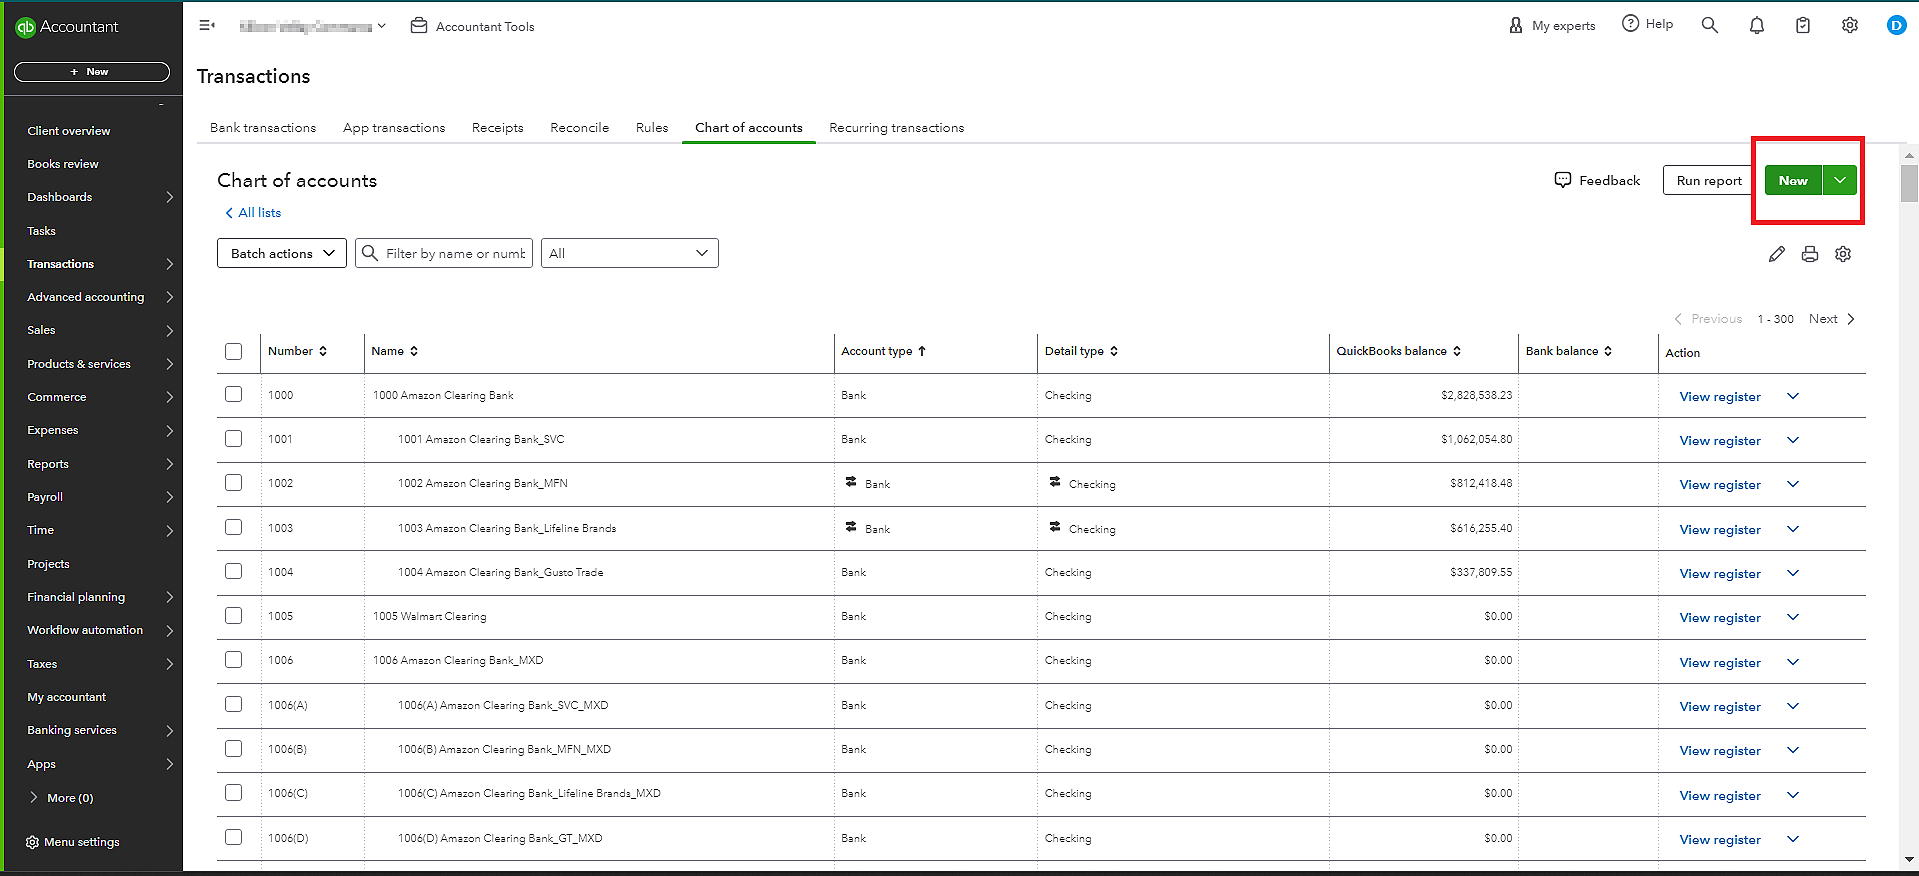Image resolution: width=1919 pixels, height=876 pixels.
Task: Open the clipboard tasks icon
Action: (1803, 25)
